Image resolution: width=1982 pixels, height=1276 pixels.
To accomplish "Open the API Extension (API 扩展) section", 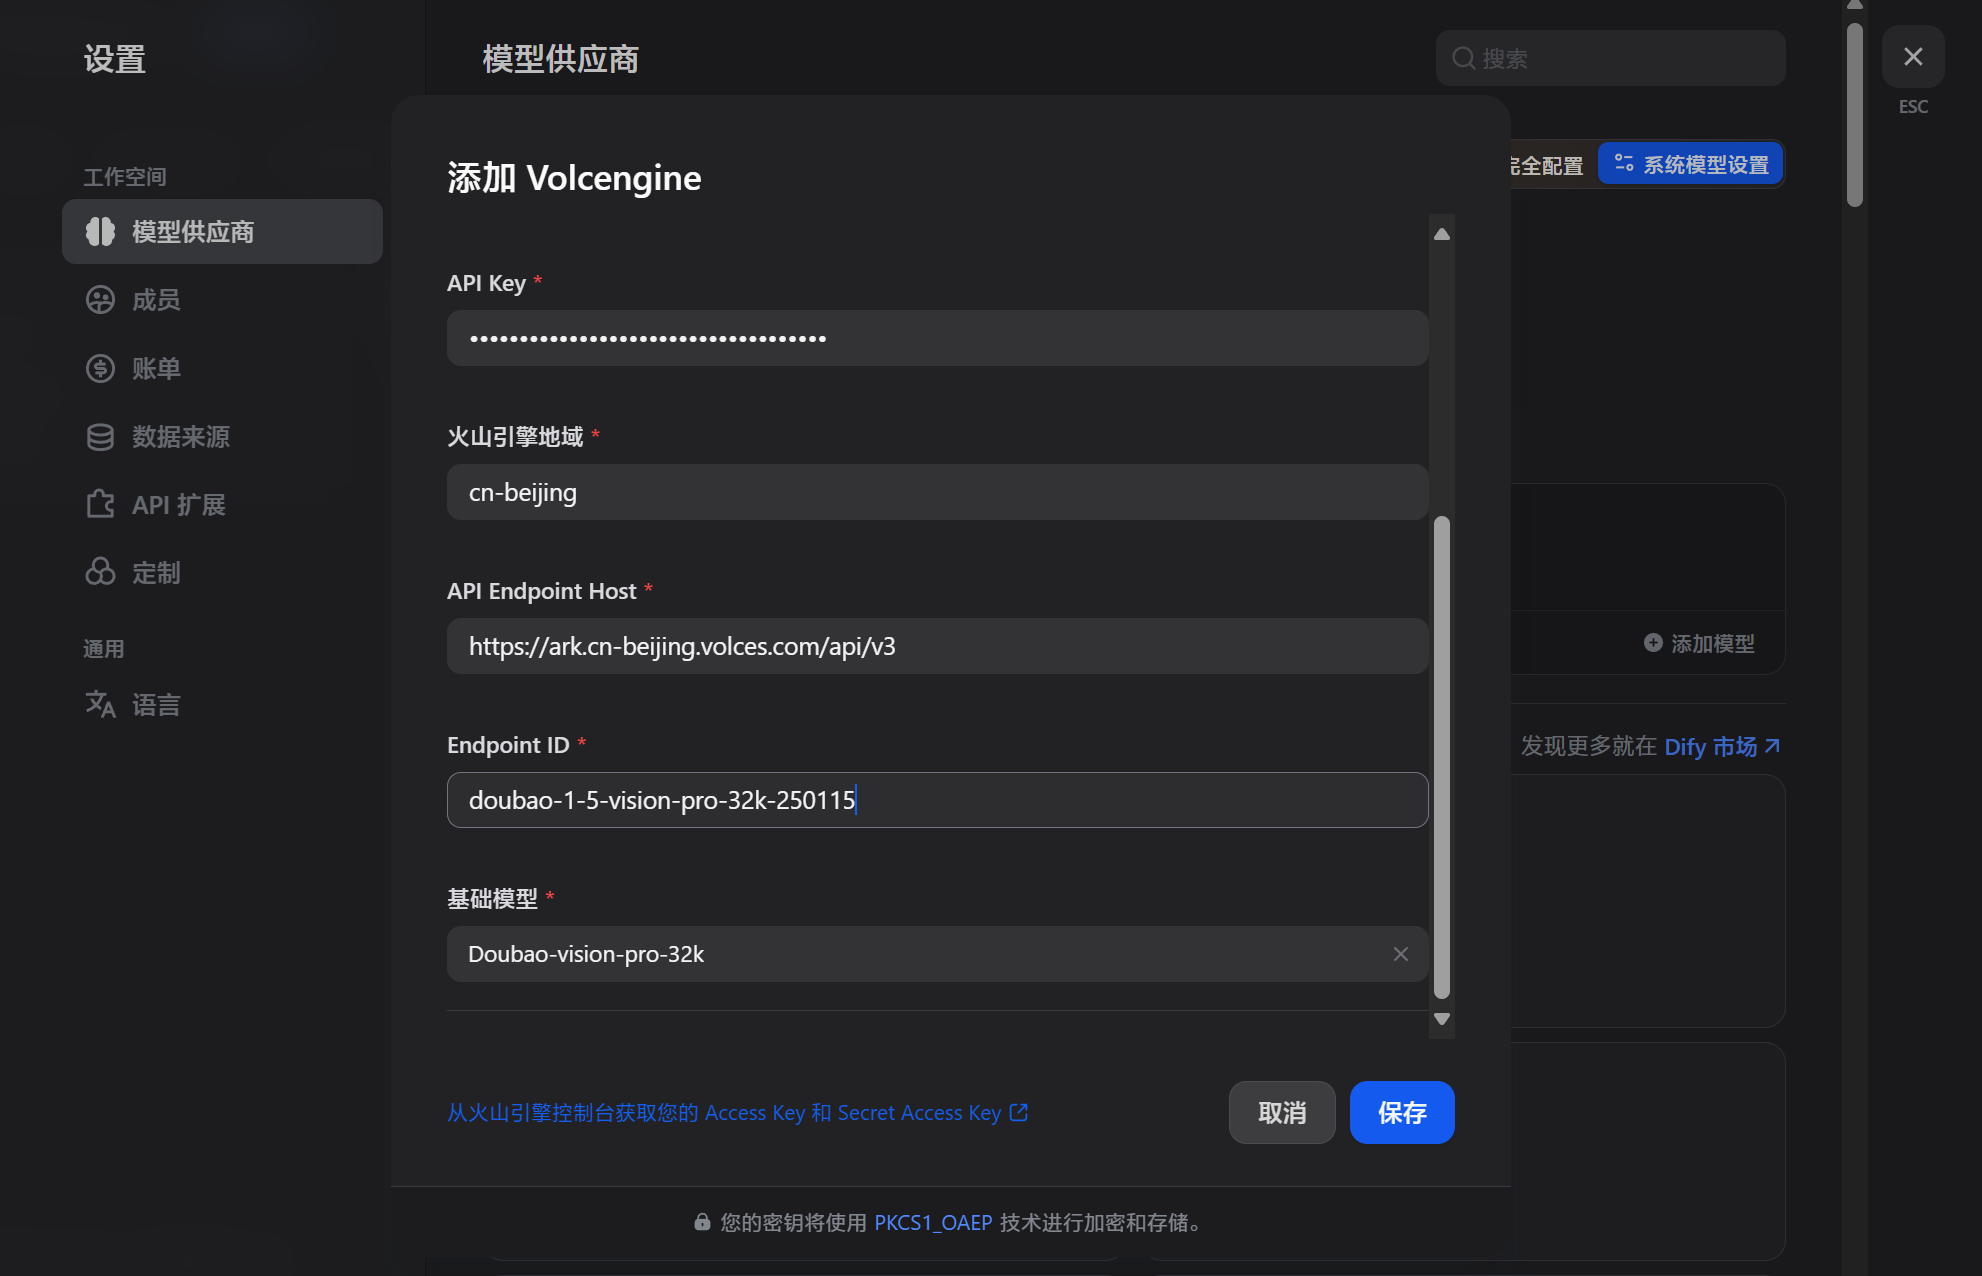I will click(x=178, y=505).
